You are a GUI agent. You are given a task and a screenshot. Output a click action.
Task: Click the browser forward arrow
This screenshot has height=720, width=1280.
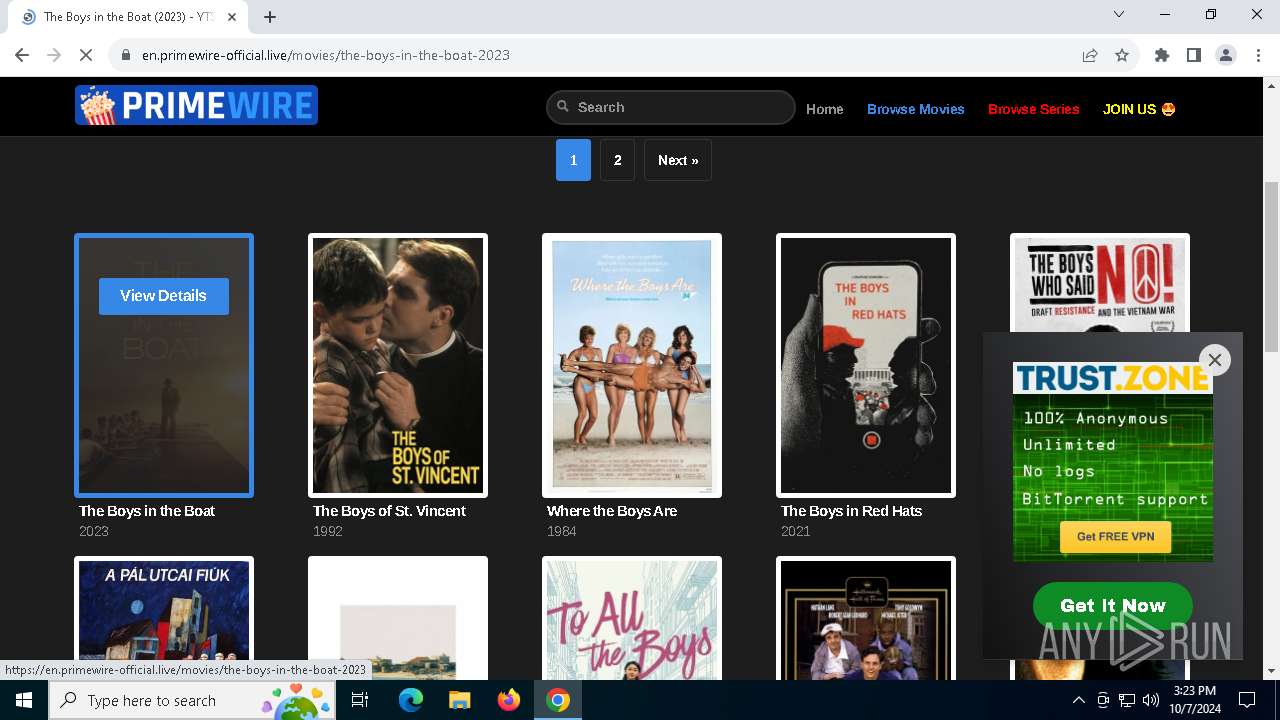(54, 55)
